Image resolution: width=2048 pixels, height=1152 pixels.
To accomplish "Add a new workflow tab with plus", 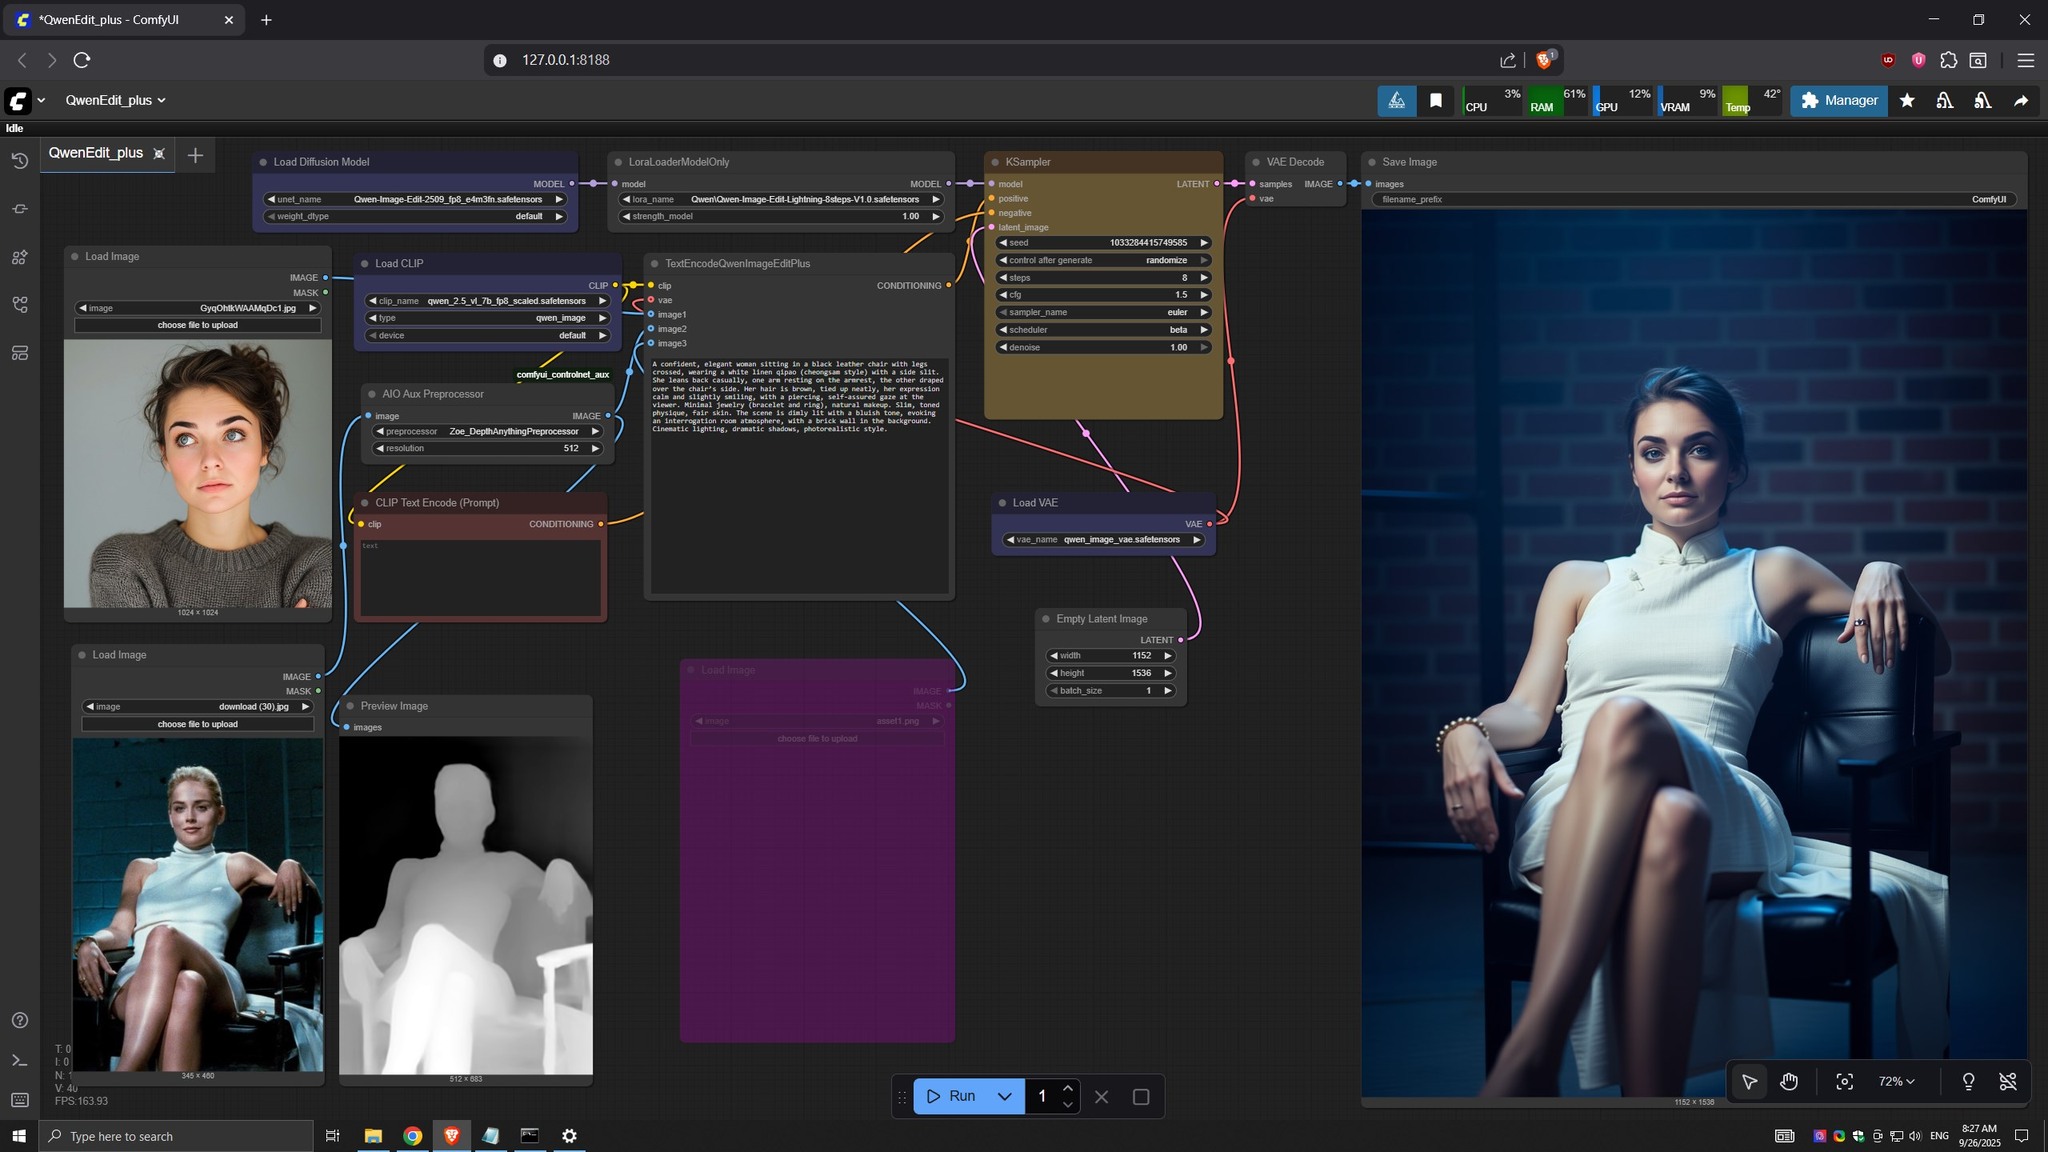I will pos(195,155).
